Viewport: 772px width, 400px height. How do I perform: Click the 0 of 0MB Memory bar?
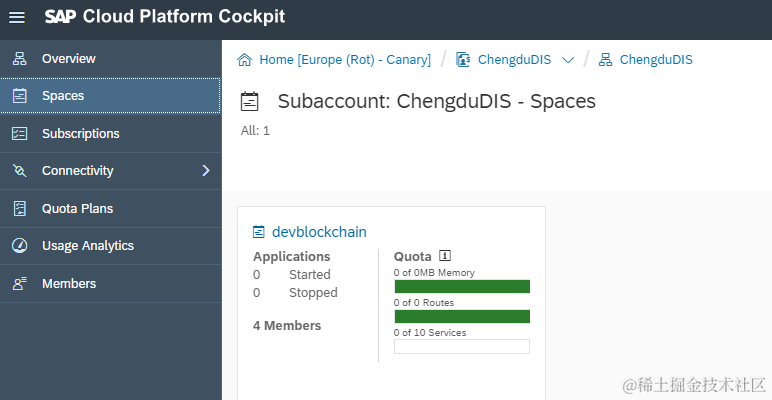pyautogui.click(x=462, y=286)
